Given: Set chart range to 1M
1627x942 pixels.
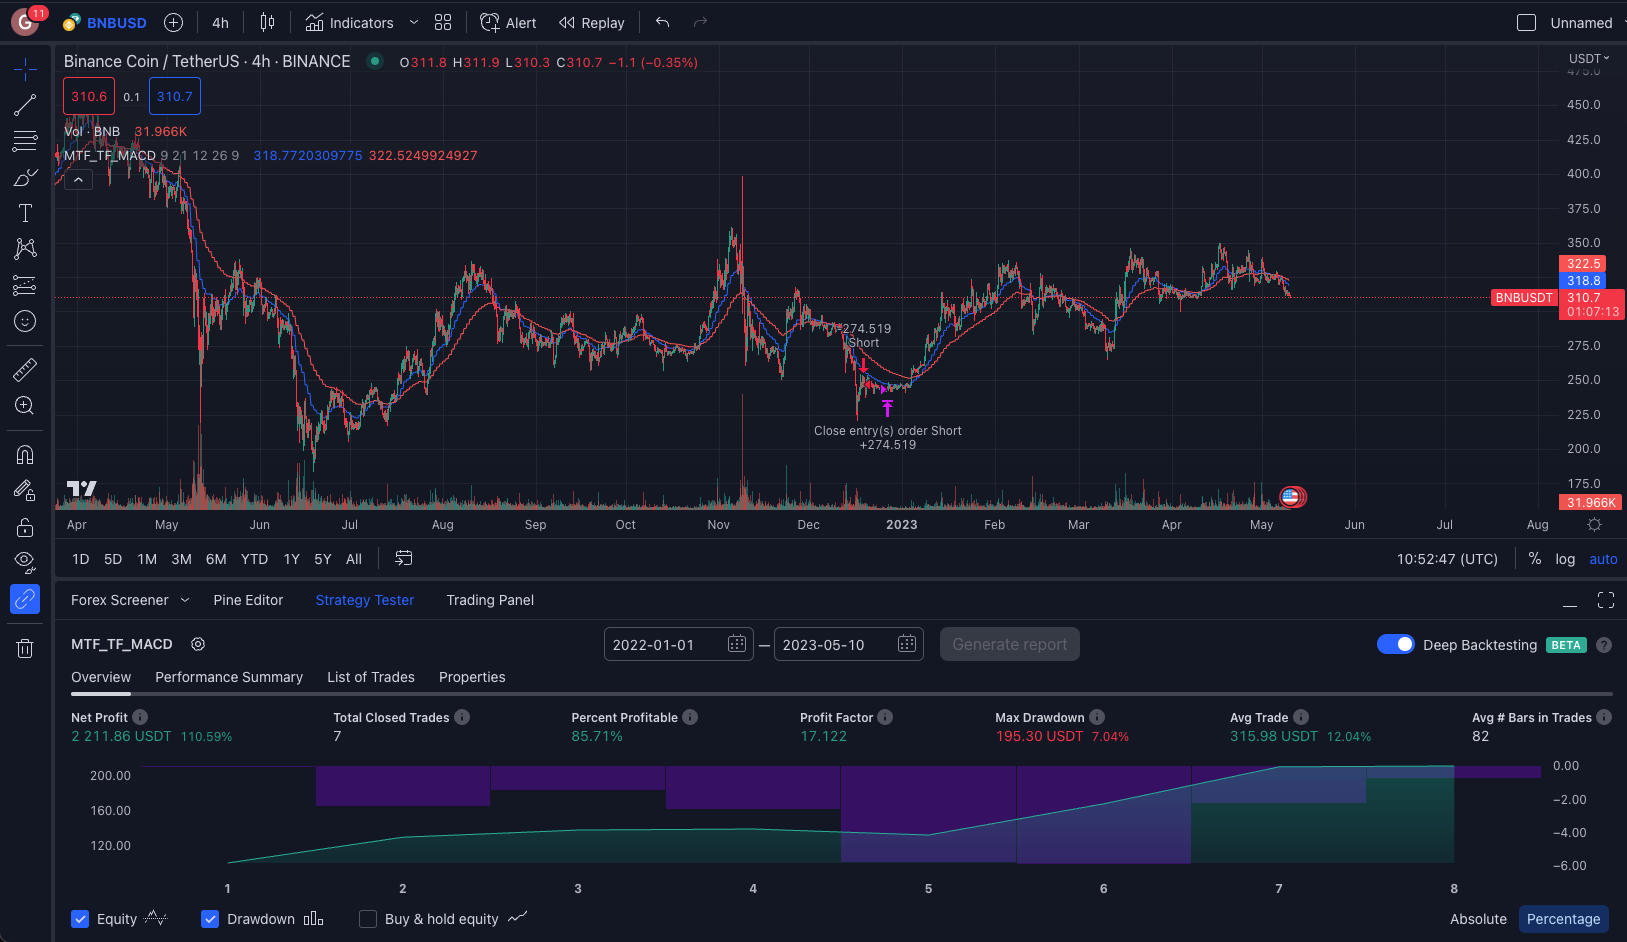Looking at the screenshot, I should pos(147,559).
